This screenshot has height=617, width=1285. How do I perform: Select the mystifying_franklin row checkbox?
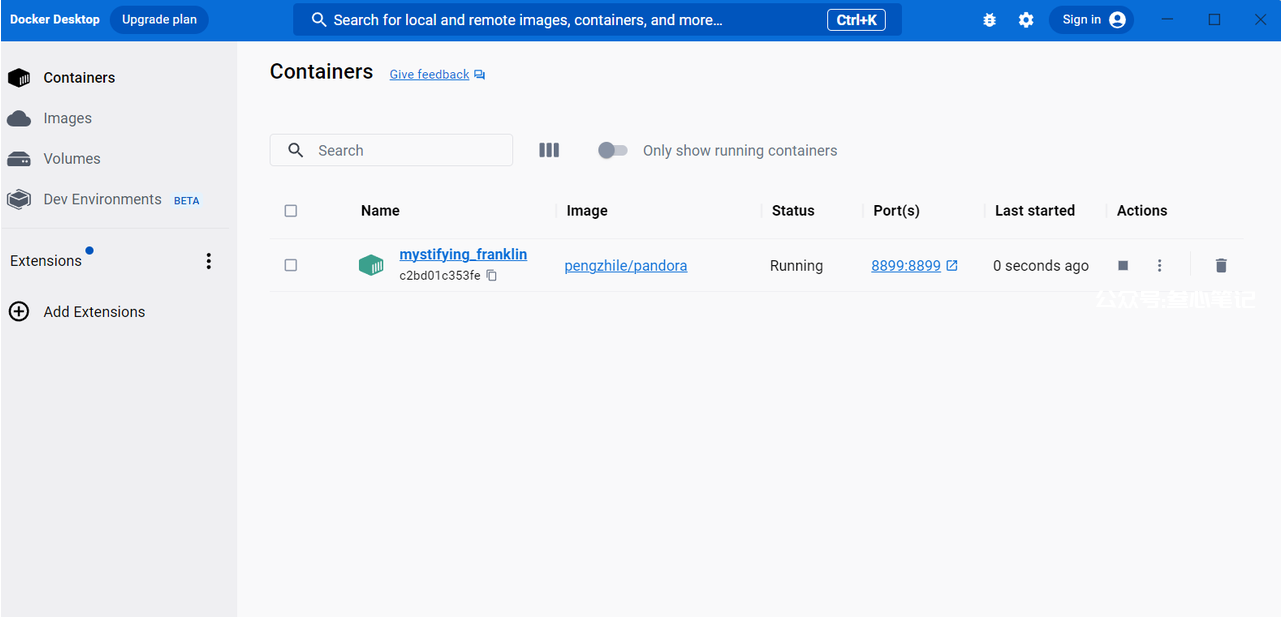pyautogui.click(x=291, y=266)
